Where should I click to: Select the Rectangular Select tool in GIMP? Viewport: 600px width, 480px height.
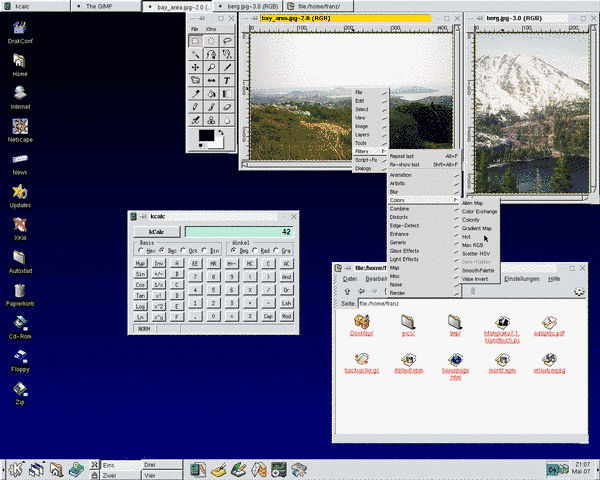coord(196,41)
